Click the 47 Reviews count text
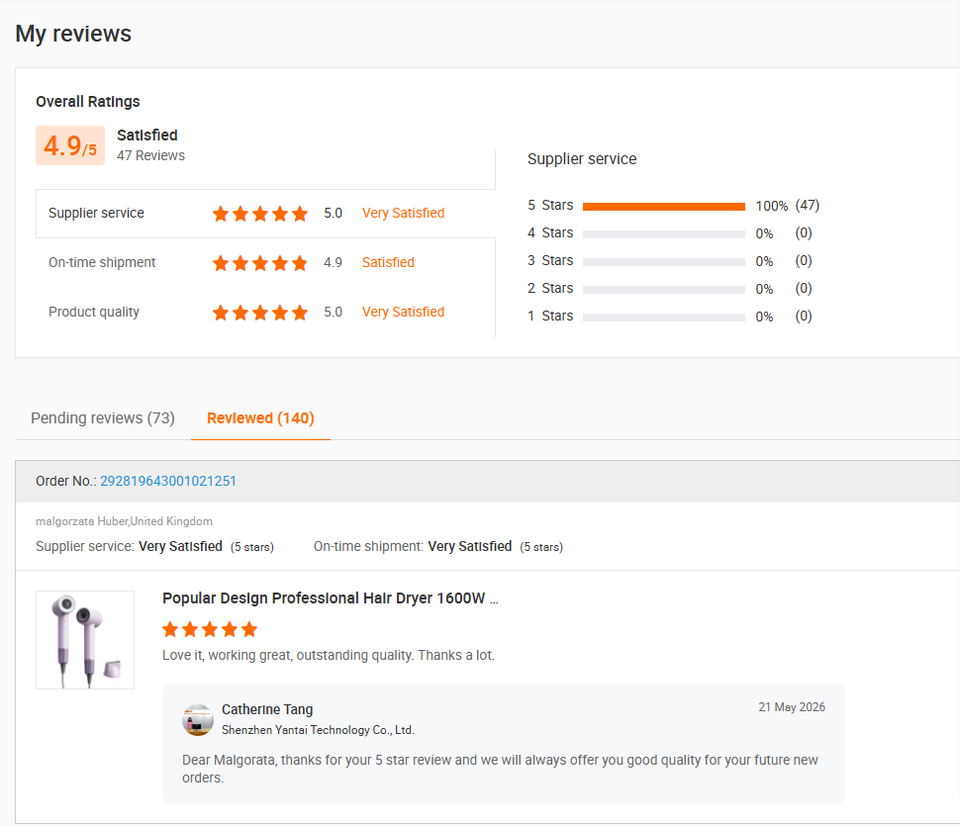 click(x=151, y=155)
